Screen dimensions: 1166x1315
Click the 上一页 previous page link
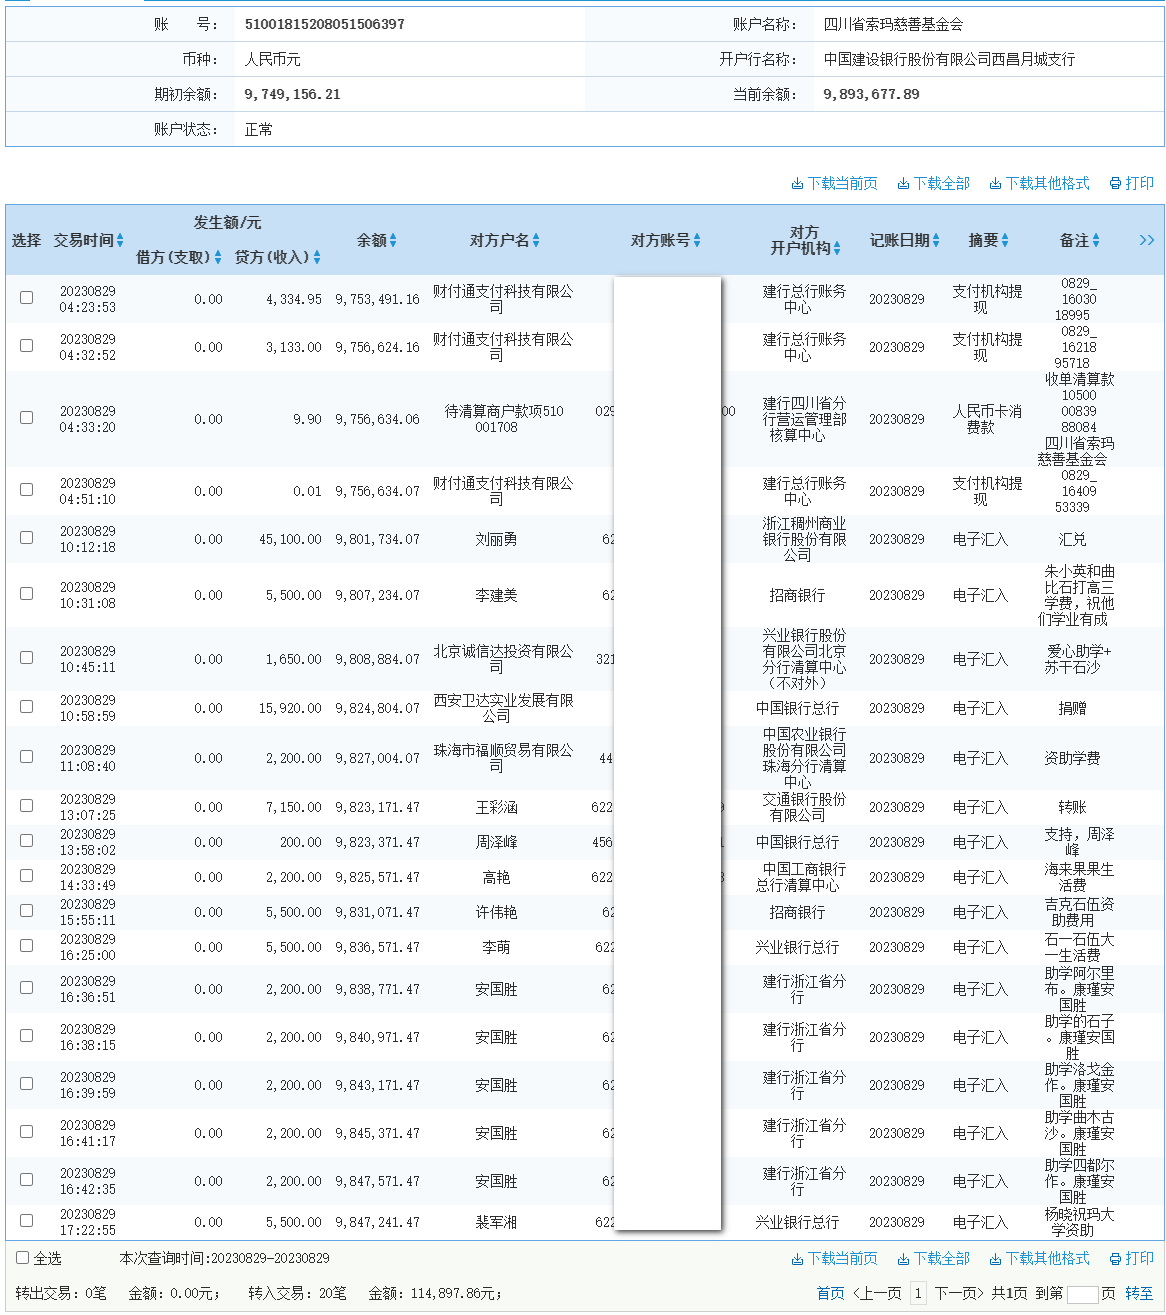pyautogui.click(x=876, y=1294)
